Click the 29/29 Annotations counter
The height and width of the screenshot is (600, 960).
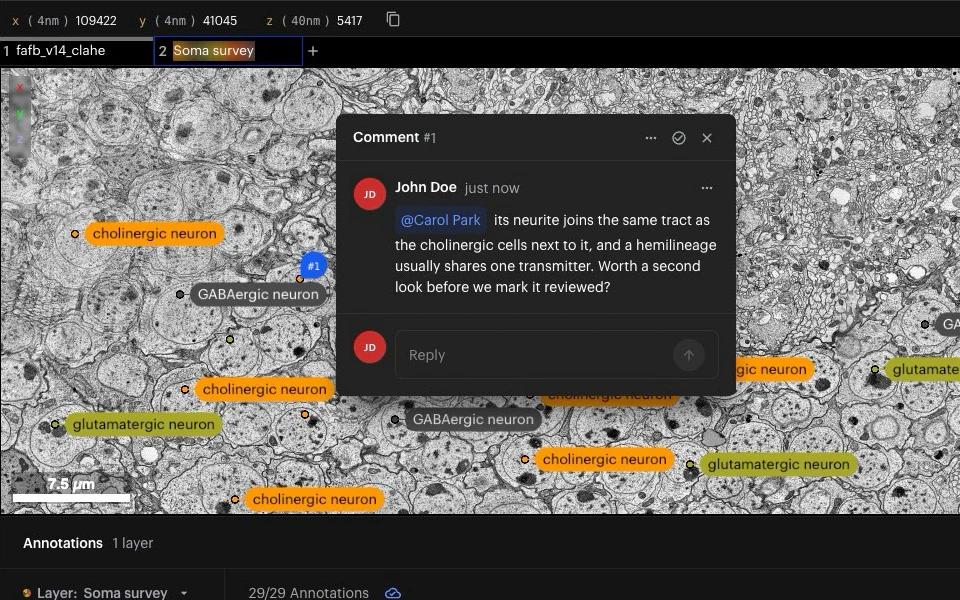[x=309, y=593]
